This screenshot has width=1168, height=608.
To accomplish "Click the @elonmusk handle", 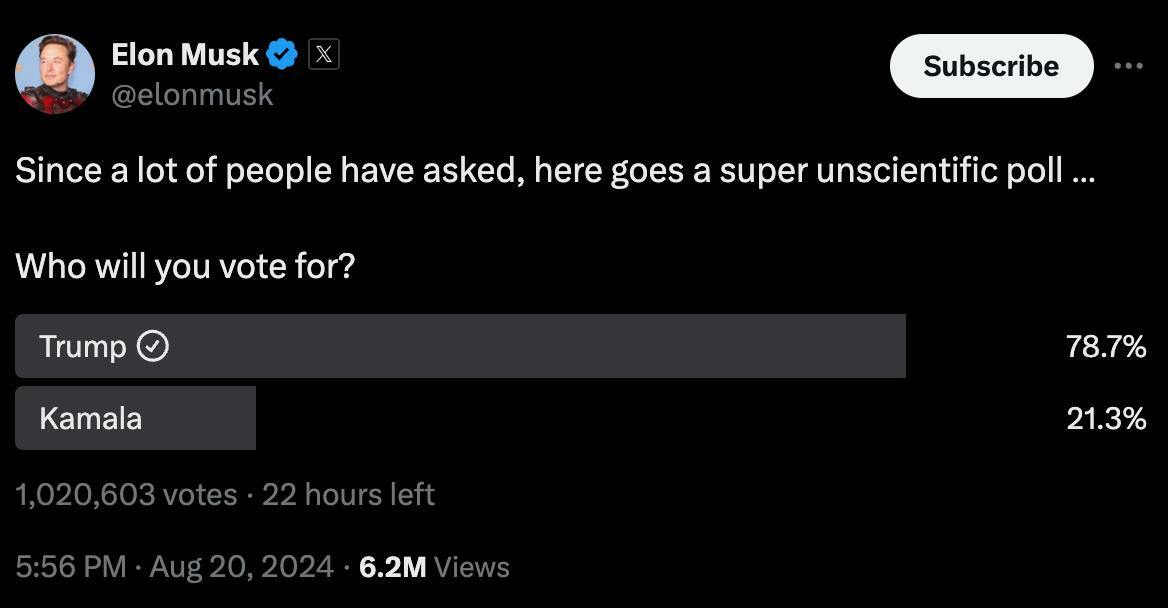I will (192, 94).
